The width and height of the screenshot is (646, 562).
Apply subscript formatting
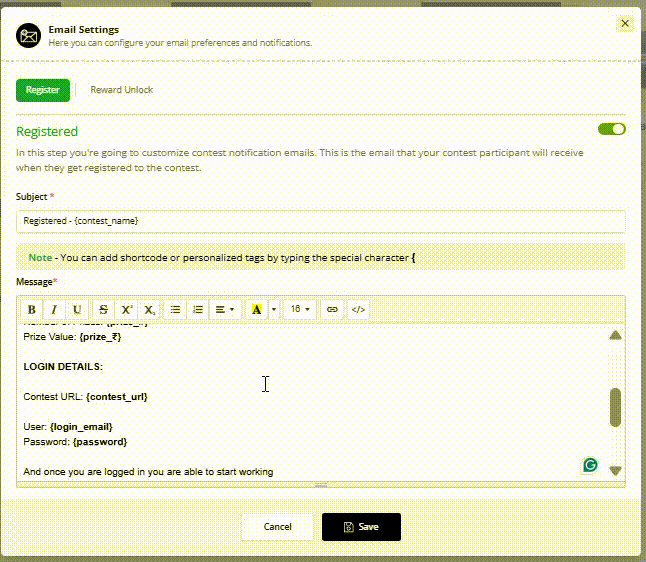click(x=149, y=309)
